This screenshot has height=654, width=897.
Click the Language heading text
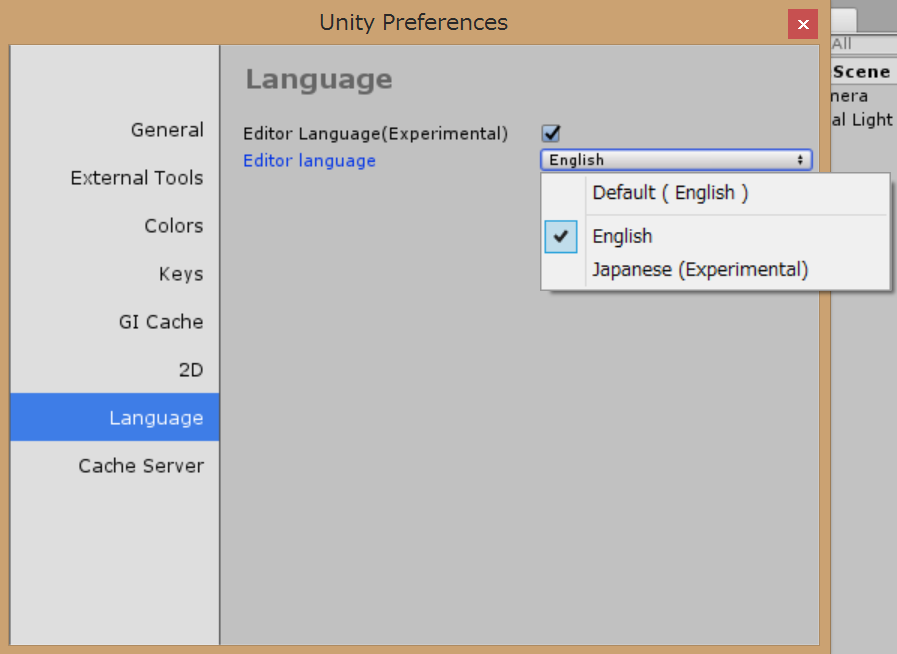point(319,80)
